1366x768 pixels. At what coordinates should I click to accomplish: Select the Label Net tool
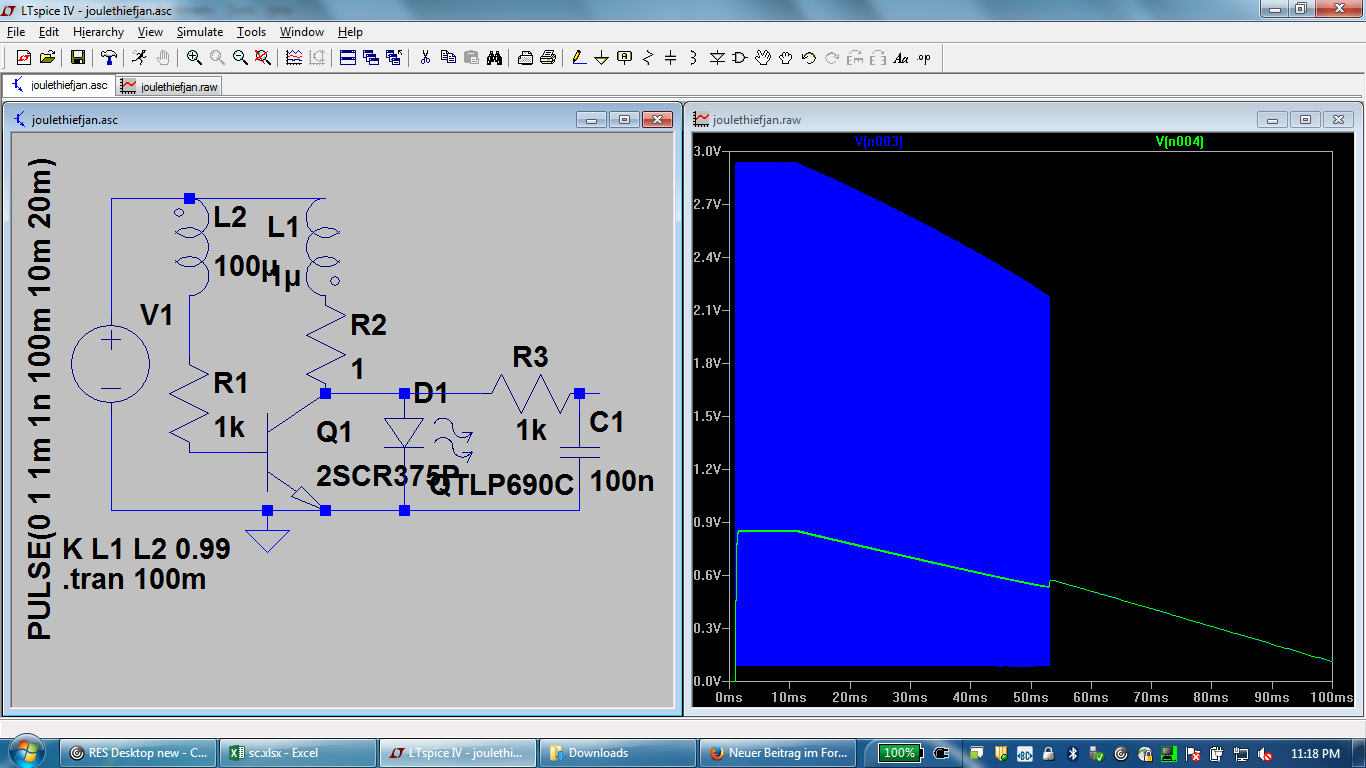[625, 58]
